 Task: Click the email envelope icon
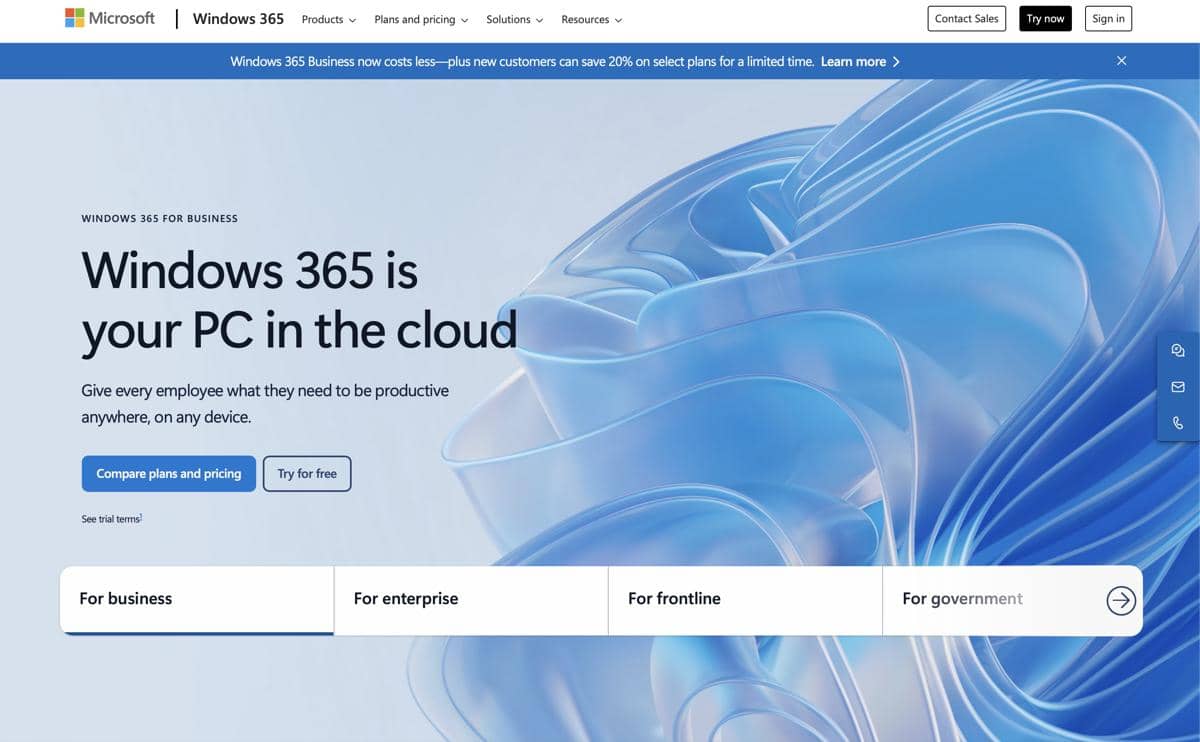pos(1178,387)
